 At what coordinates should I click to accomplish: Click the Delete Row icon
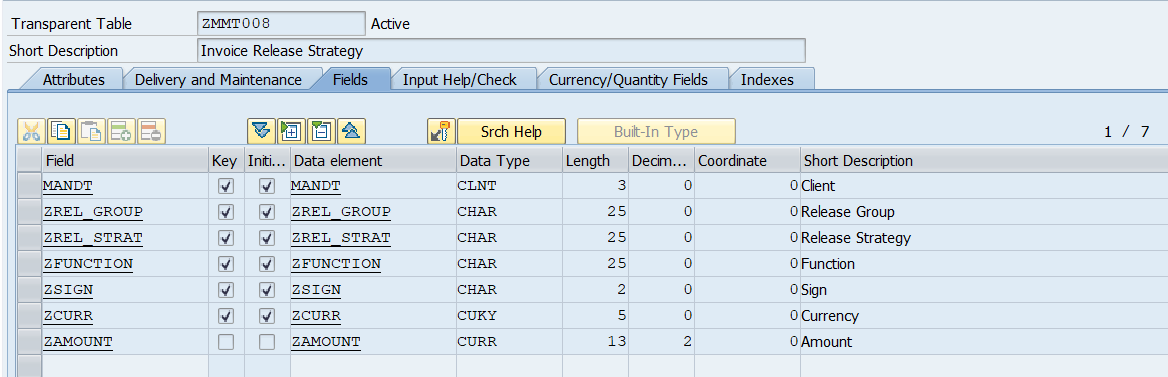click(x=150, y=132)
